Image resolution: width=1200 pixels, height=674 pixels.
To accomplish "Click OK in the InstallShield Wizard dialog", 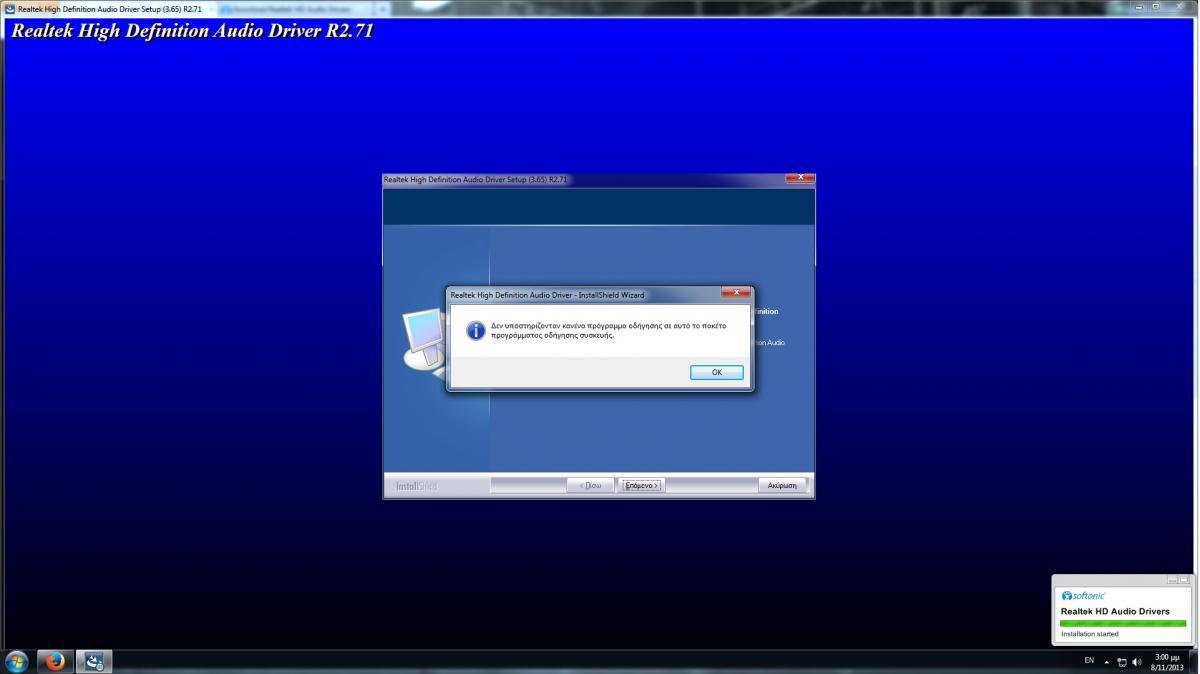I will coord(716,372).
